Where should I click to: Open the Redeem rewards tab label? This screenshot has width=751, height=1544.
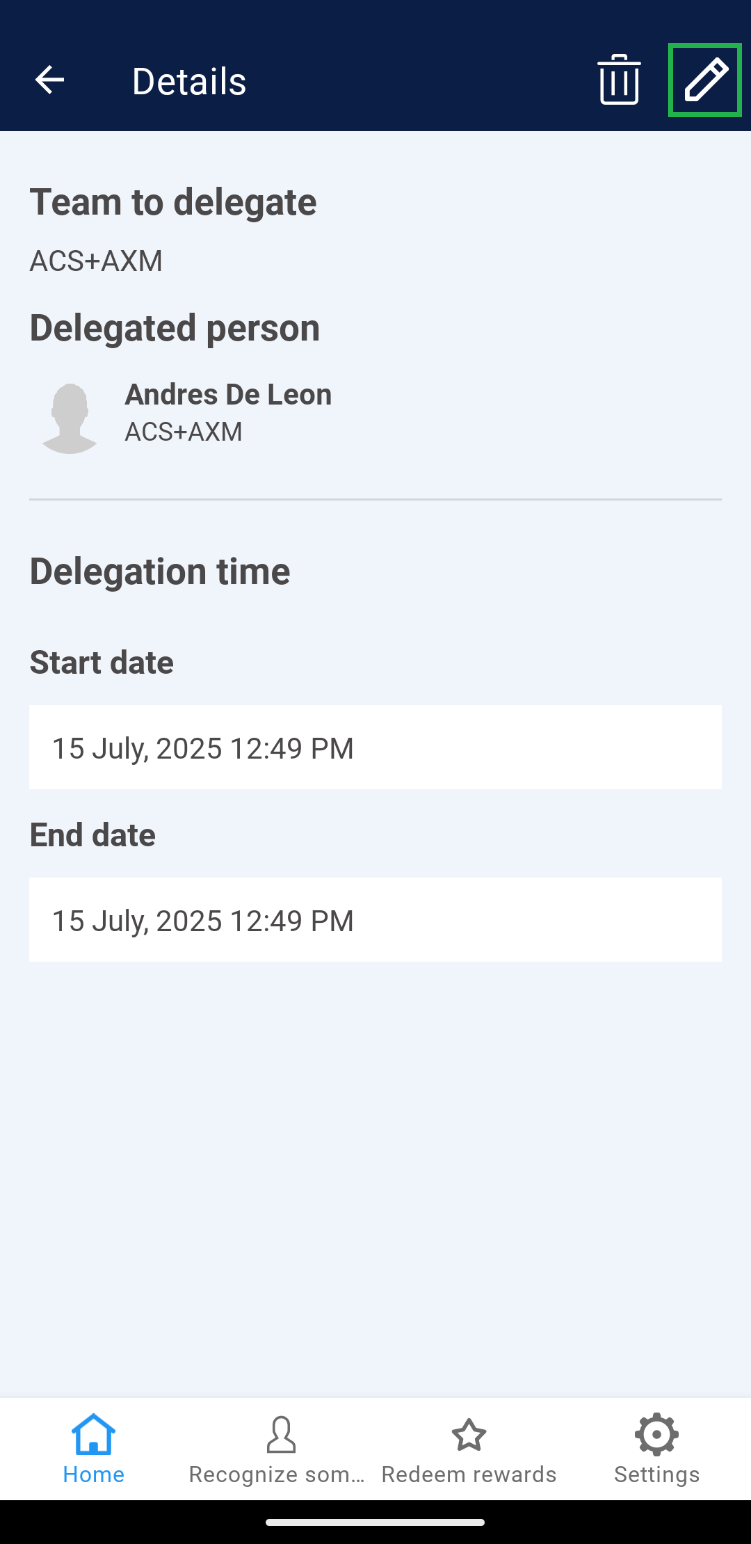point(469,1474)
